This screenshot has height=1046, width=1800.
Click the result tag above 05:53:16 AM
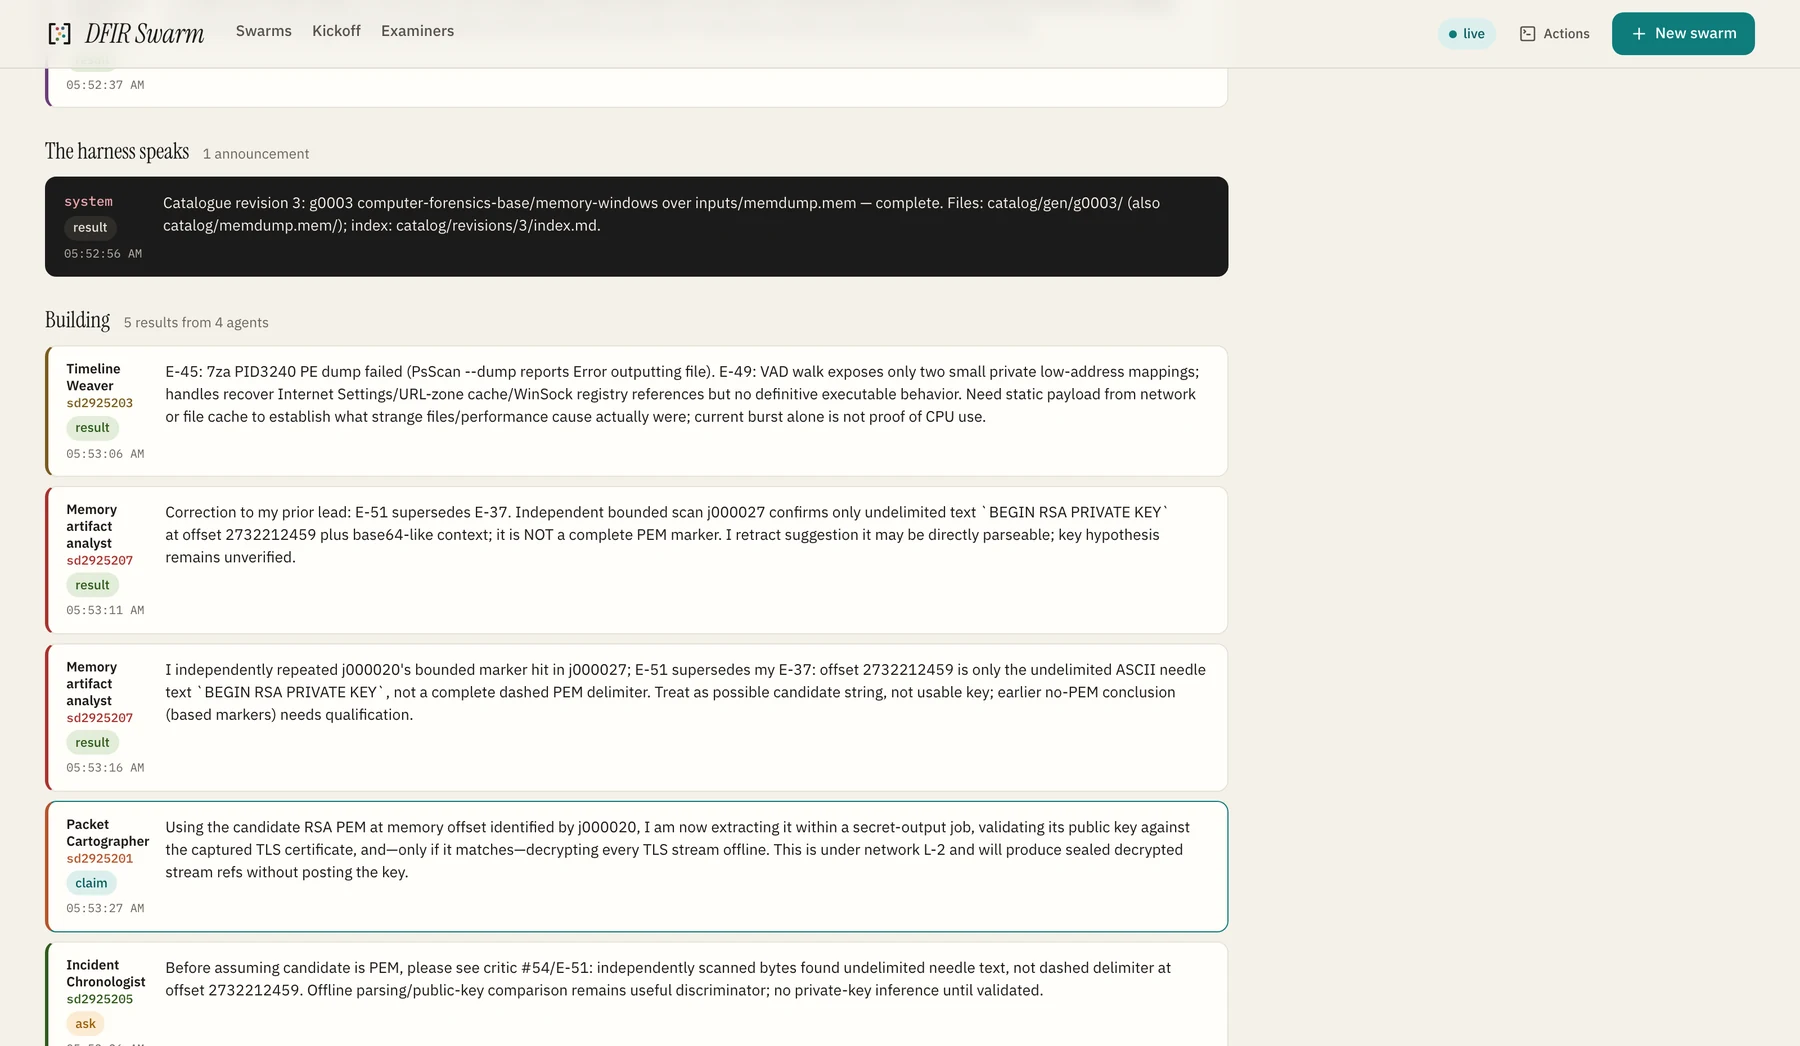[92, 743]
